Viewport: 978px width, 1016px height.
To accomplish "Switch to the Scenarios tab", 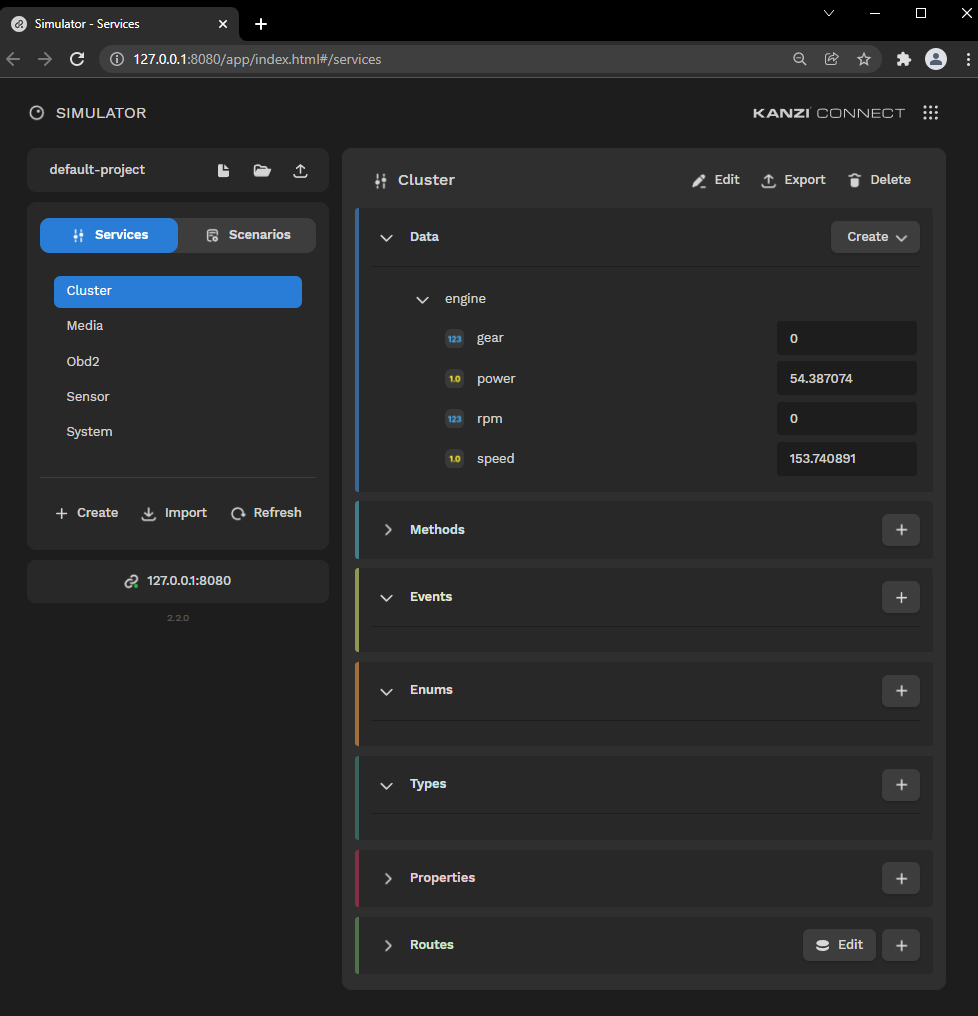I will tap(246, 235).
